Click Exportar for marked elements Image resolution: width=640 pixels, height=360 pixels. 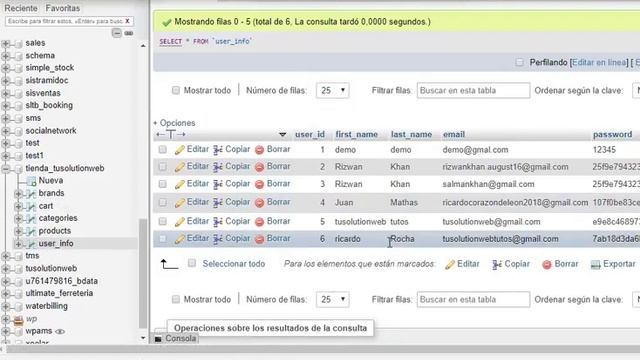[613, 264]
